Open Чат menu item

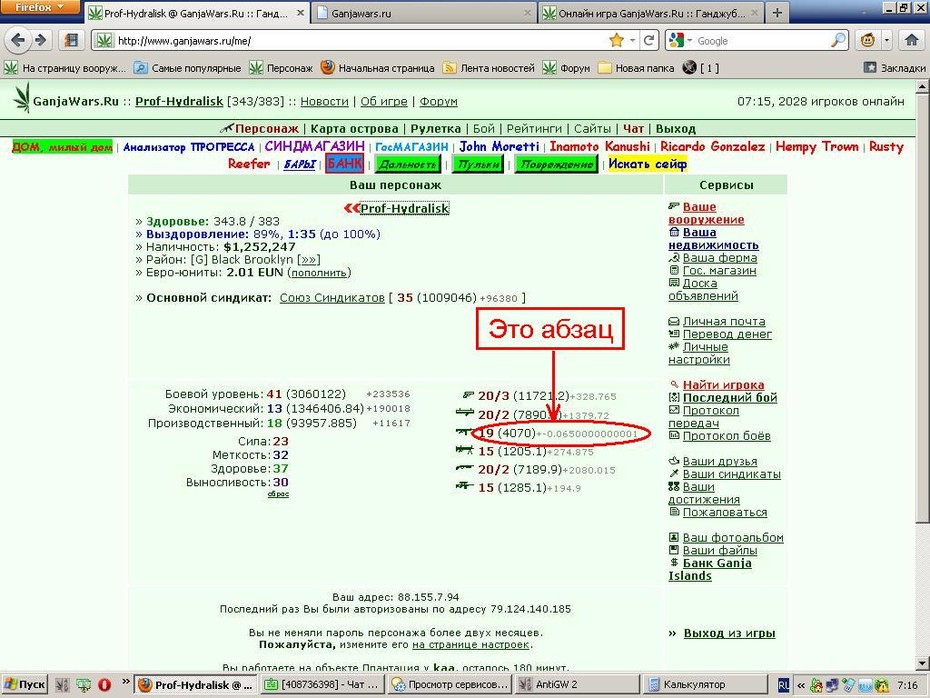(633, 129)
